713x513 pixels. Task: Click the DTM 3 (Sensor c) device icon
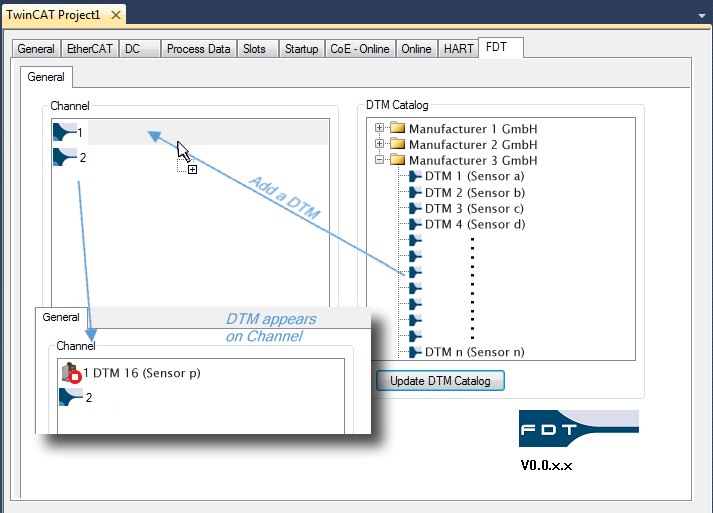tap(415, 208)
